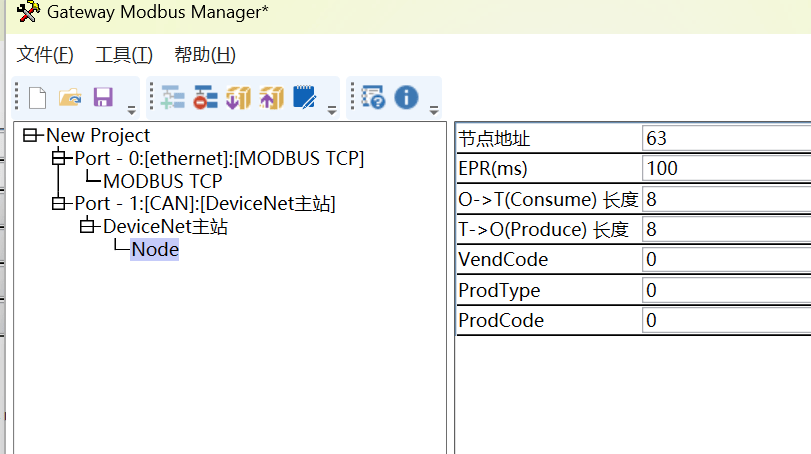The height and width of the screenshot is (454, 811).
Task: Edit the T->O(Produce) 长度 value
Action: (x=727, y=229)
